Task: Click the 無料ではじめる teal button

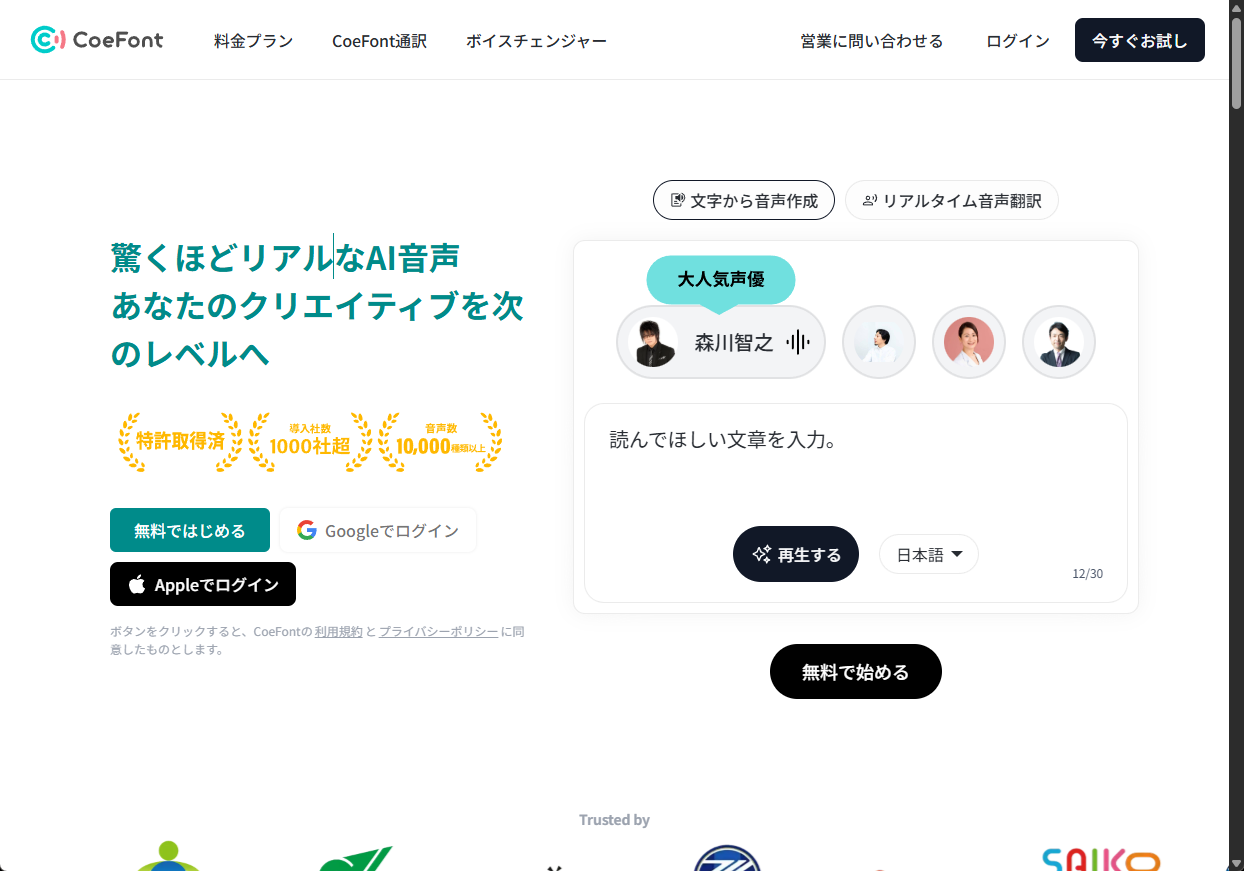Action: [x=190, y=530]
